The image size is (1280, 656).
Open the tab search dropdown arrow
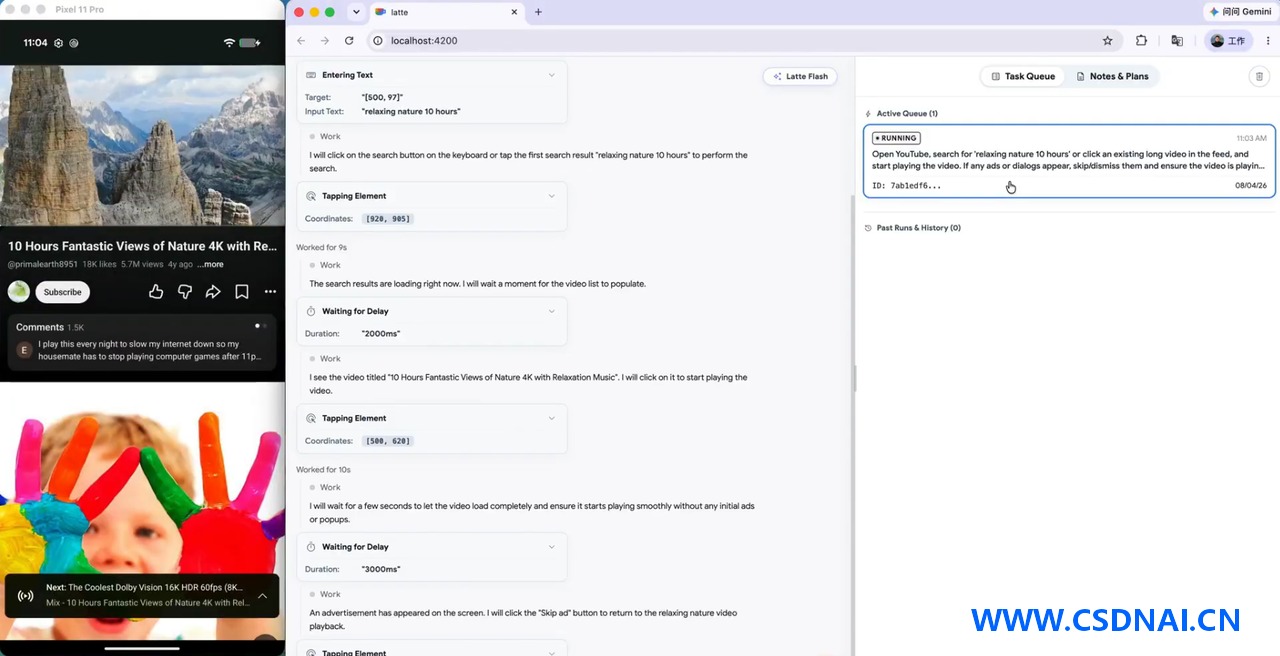tap(356, 12)
